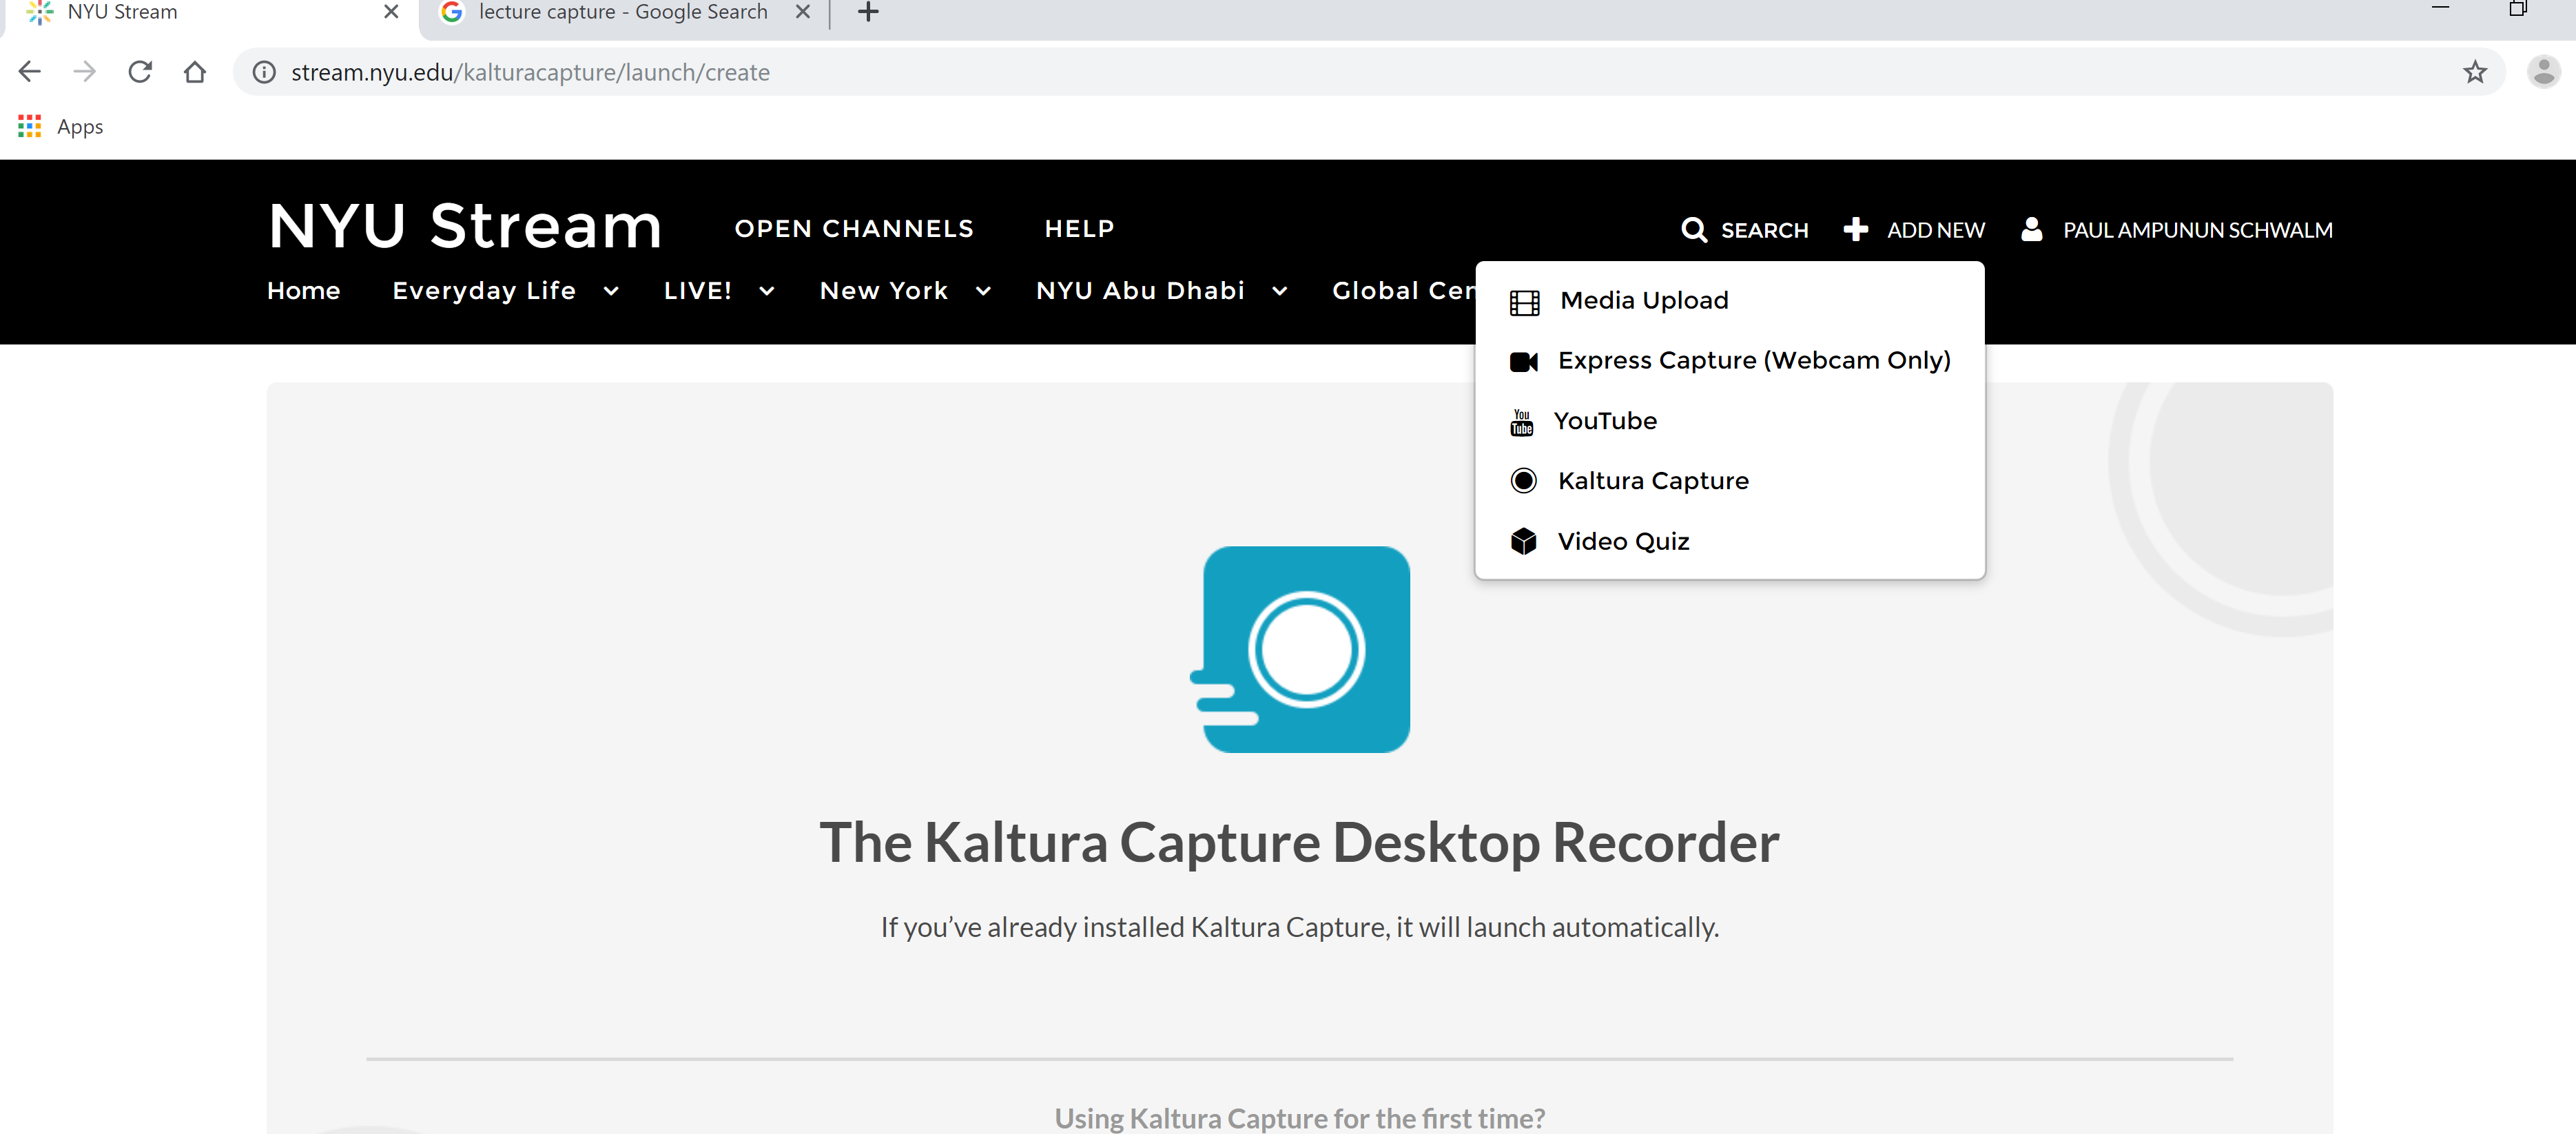Screen dimensions: 2576x1134
Task: Open the OPEN CHANNELS link
Action: (853, 229)
